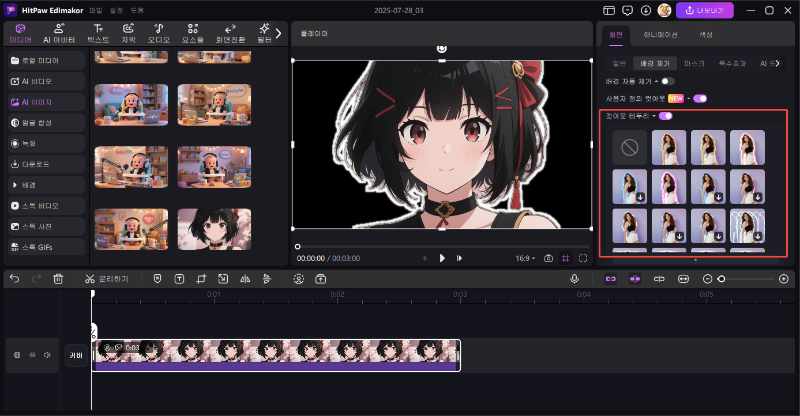Open the face swap sidebar item
Screen dimensions: 800x416
coord(46,123)
